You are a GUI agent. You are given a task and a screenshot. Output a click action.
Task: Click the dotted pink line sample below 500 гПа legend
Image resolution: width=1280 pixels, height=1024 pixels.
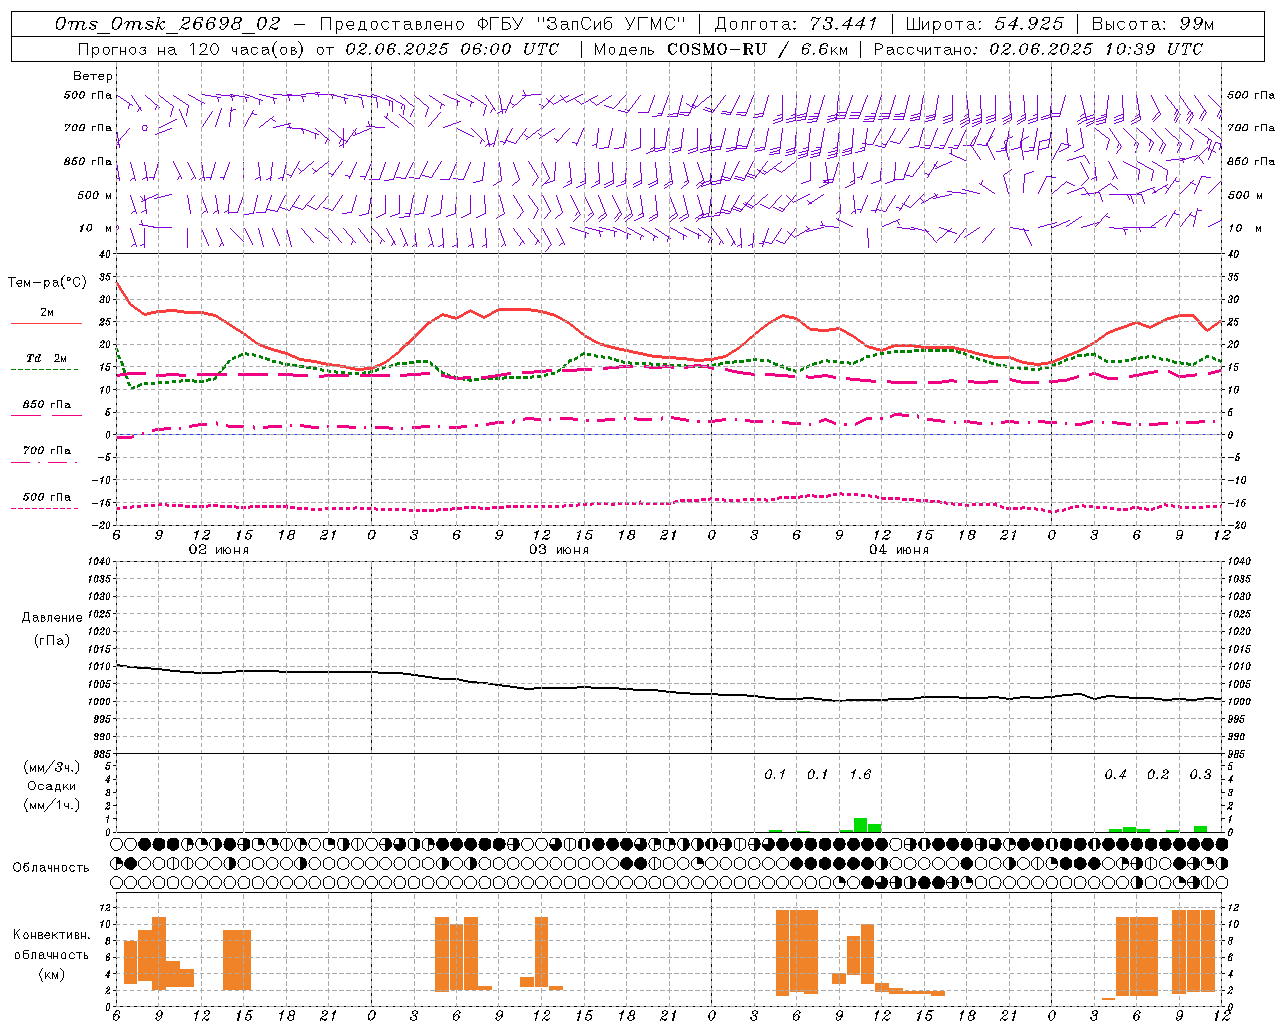coord(44,508)
